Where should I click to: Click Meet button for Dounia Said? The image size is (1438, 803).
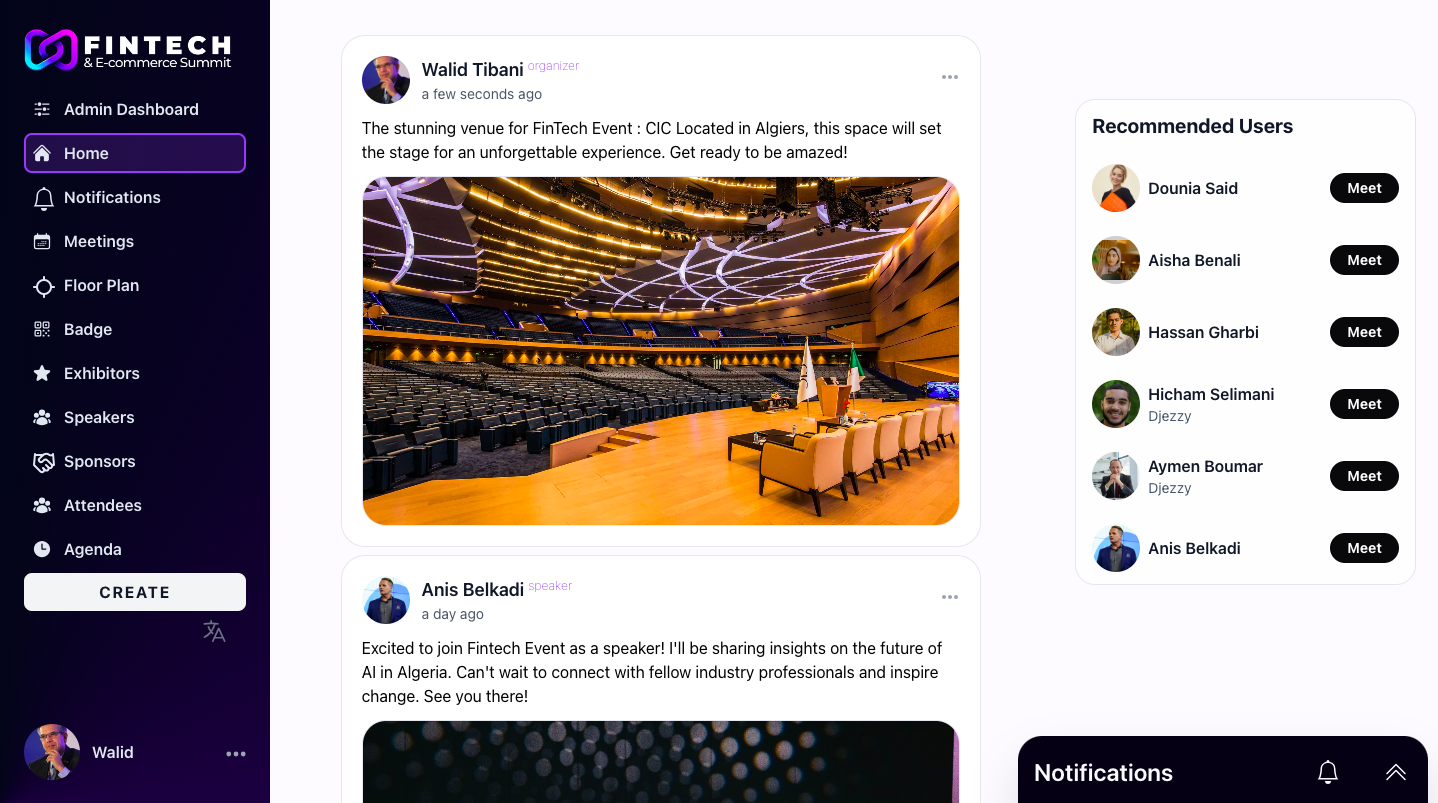[x=1363, y=188]
